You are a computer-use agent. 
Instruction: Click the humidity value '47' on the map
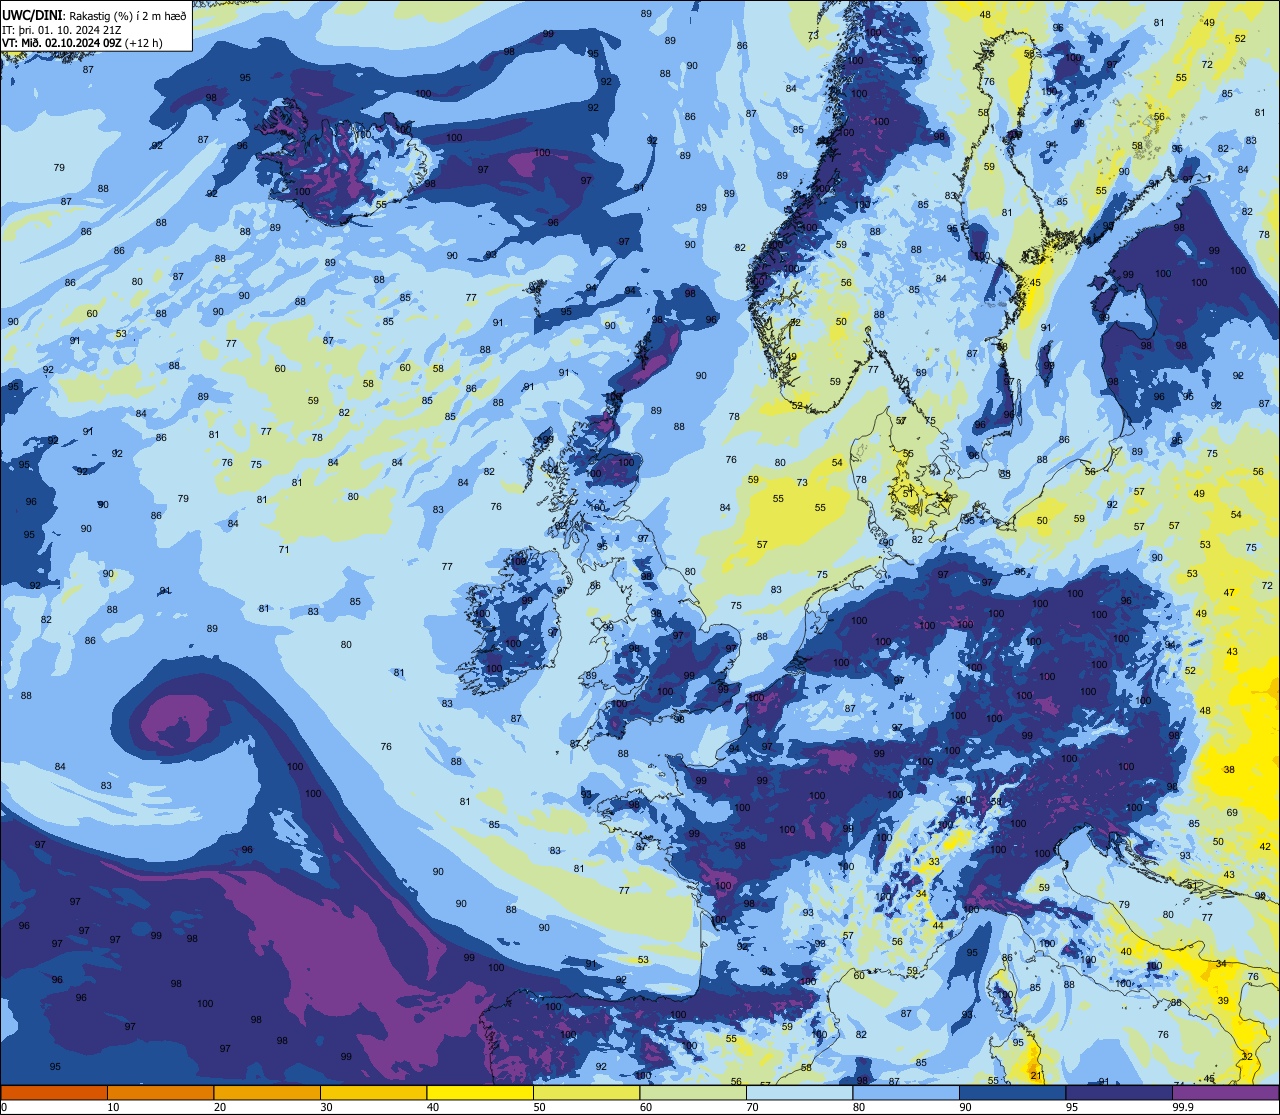click(x=1229, y=593)
